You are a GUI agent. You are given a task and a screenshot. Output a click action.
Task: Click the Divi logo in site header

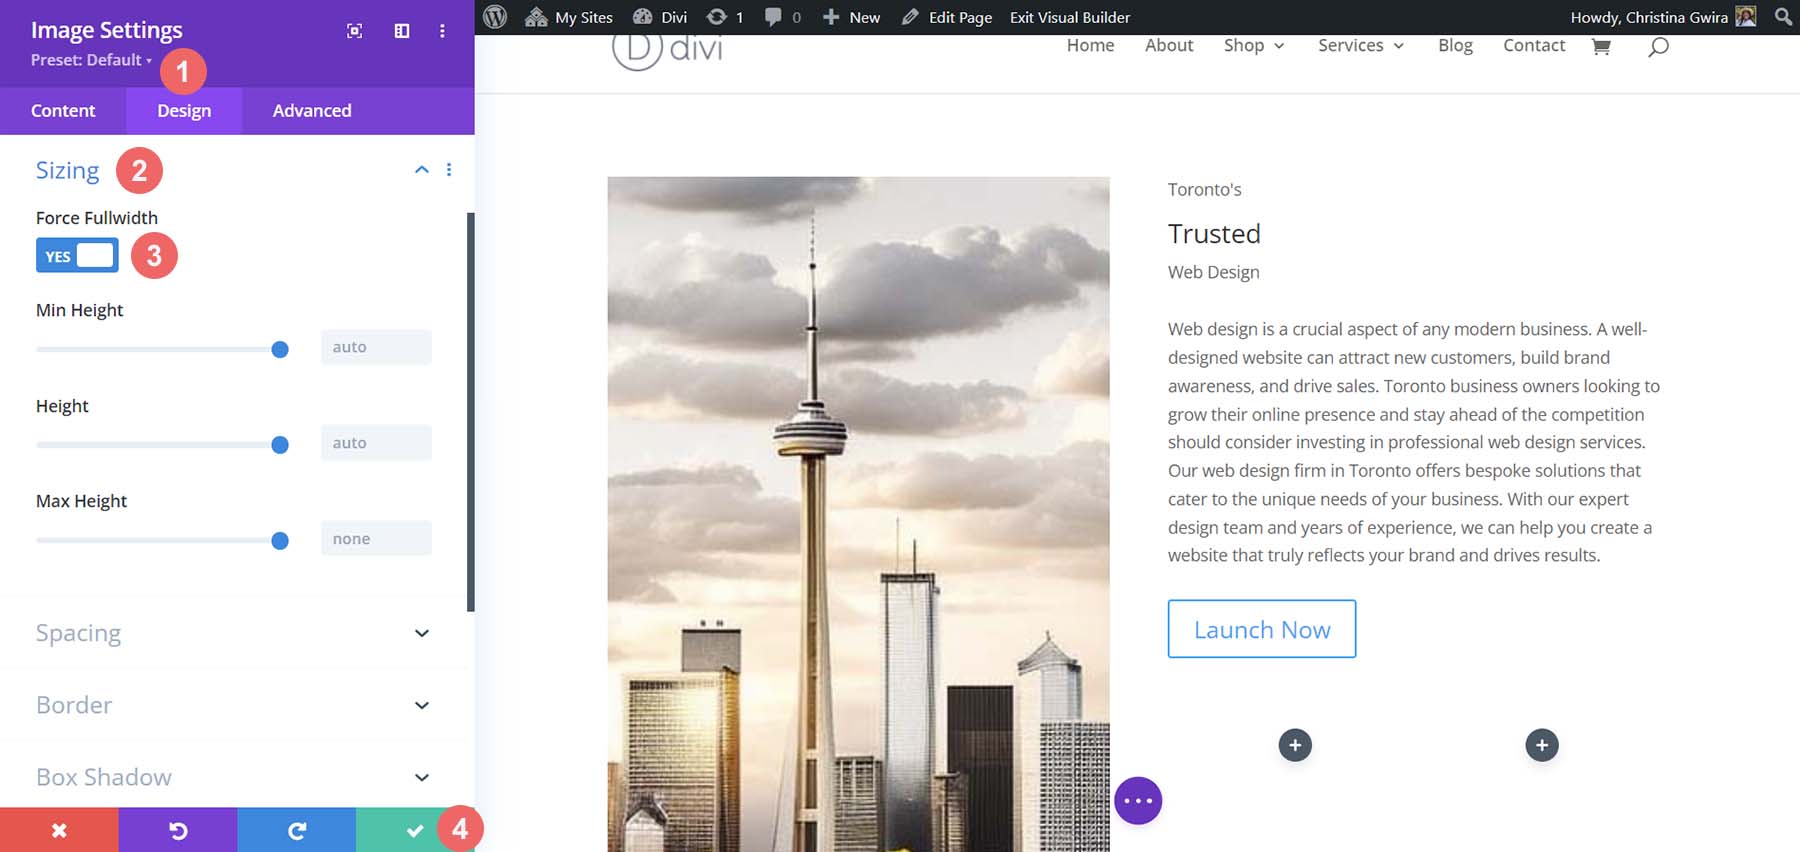tap(668, 48)
